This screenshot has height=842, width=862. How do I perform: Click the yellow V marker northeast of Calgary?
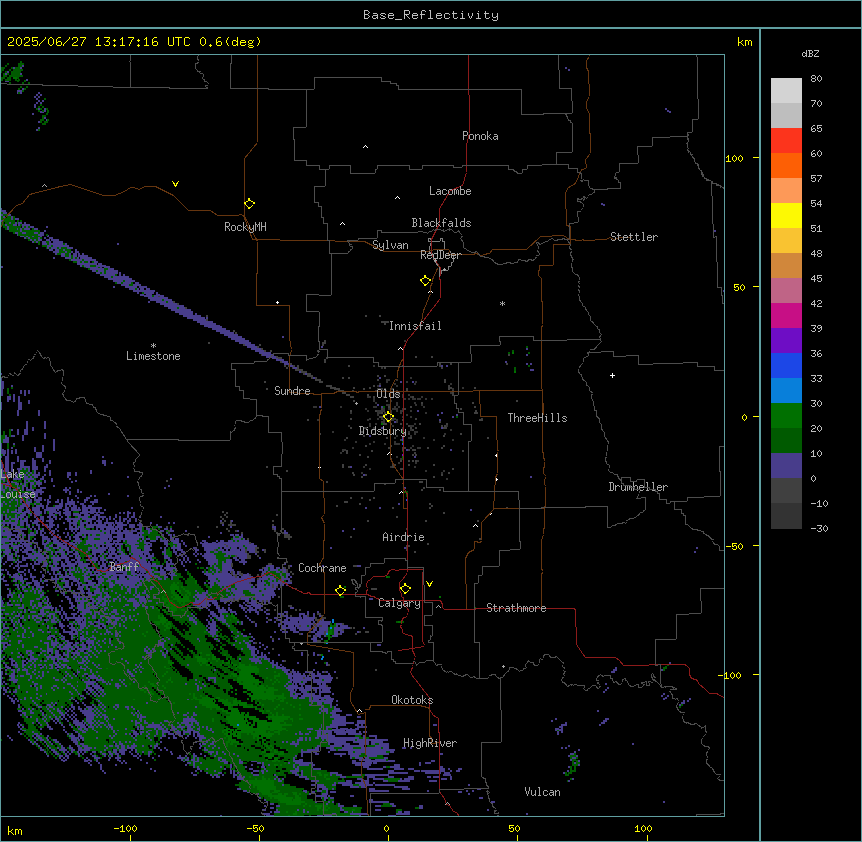click(429, 584)
